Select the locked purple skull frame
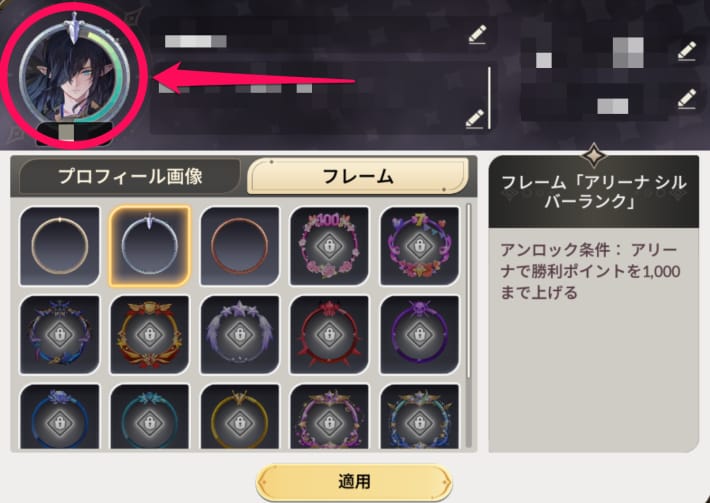Screen dimensions: 710x503 (x=419, y=335)
